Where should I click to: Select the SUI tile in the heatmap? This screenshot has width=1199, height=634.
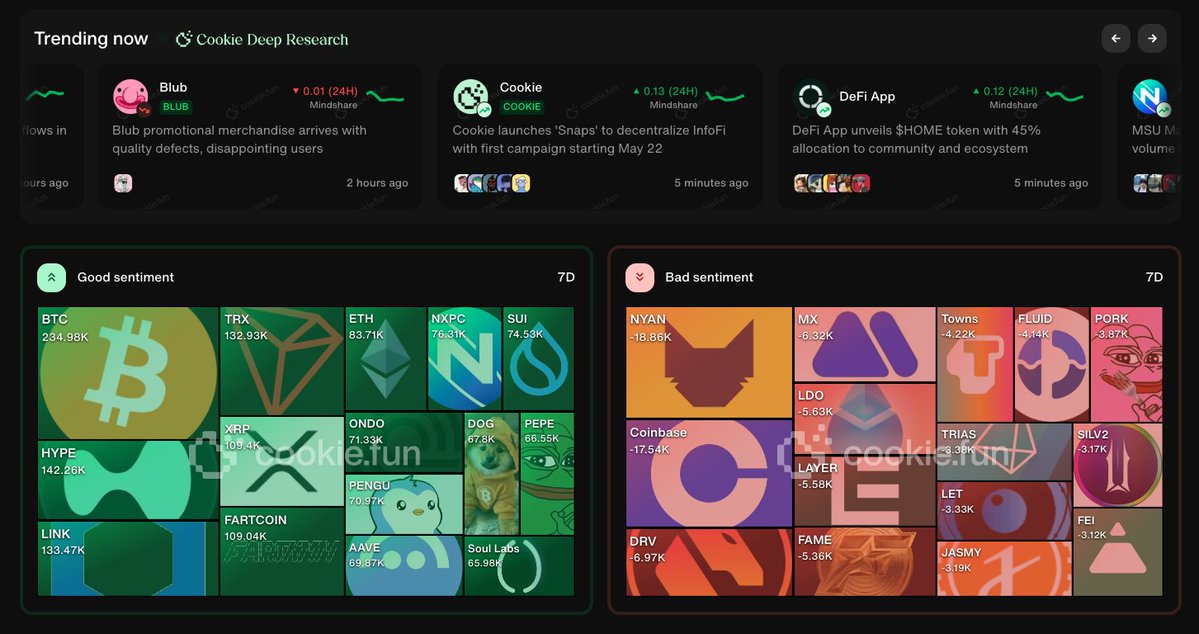pos(538,359)
